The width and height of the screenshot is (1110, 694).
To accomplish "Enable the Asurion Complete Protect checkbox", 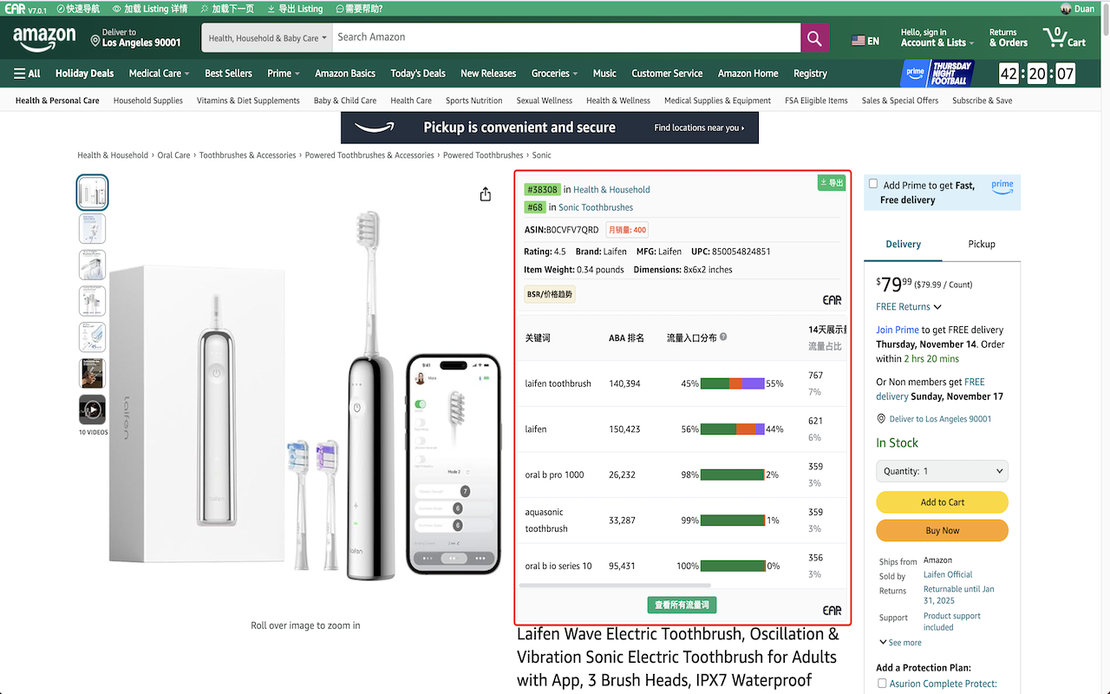I will pyautogui.click(x=881, y=683).
